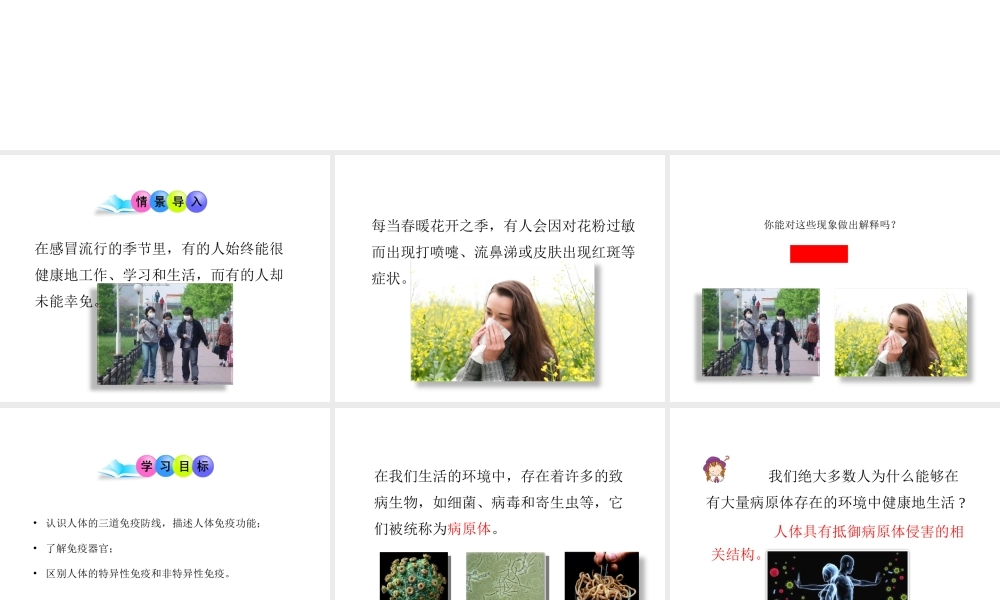Select bullet 区别人体的特异性免疫和非特异性免疫

tap(138, 573)
